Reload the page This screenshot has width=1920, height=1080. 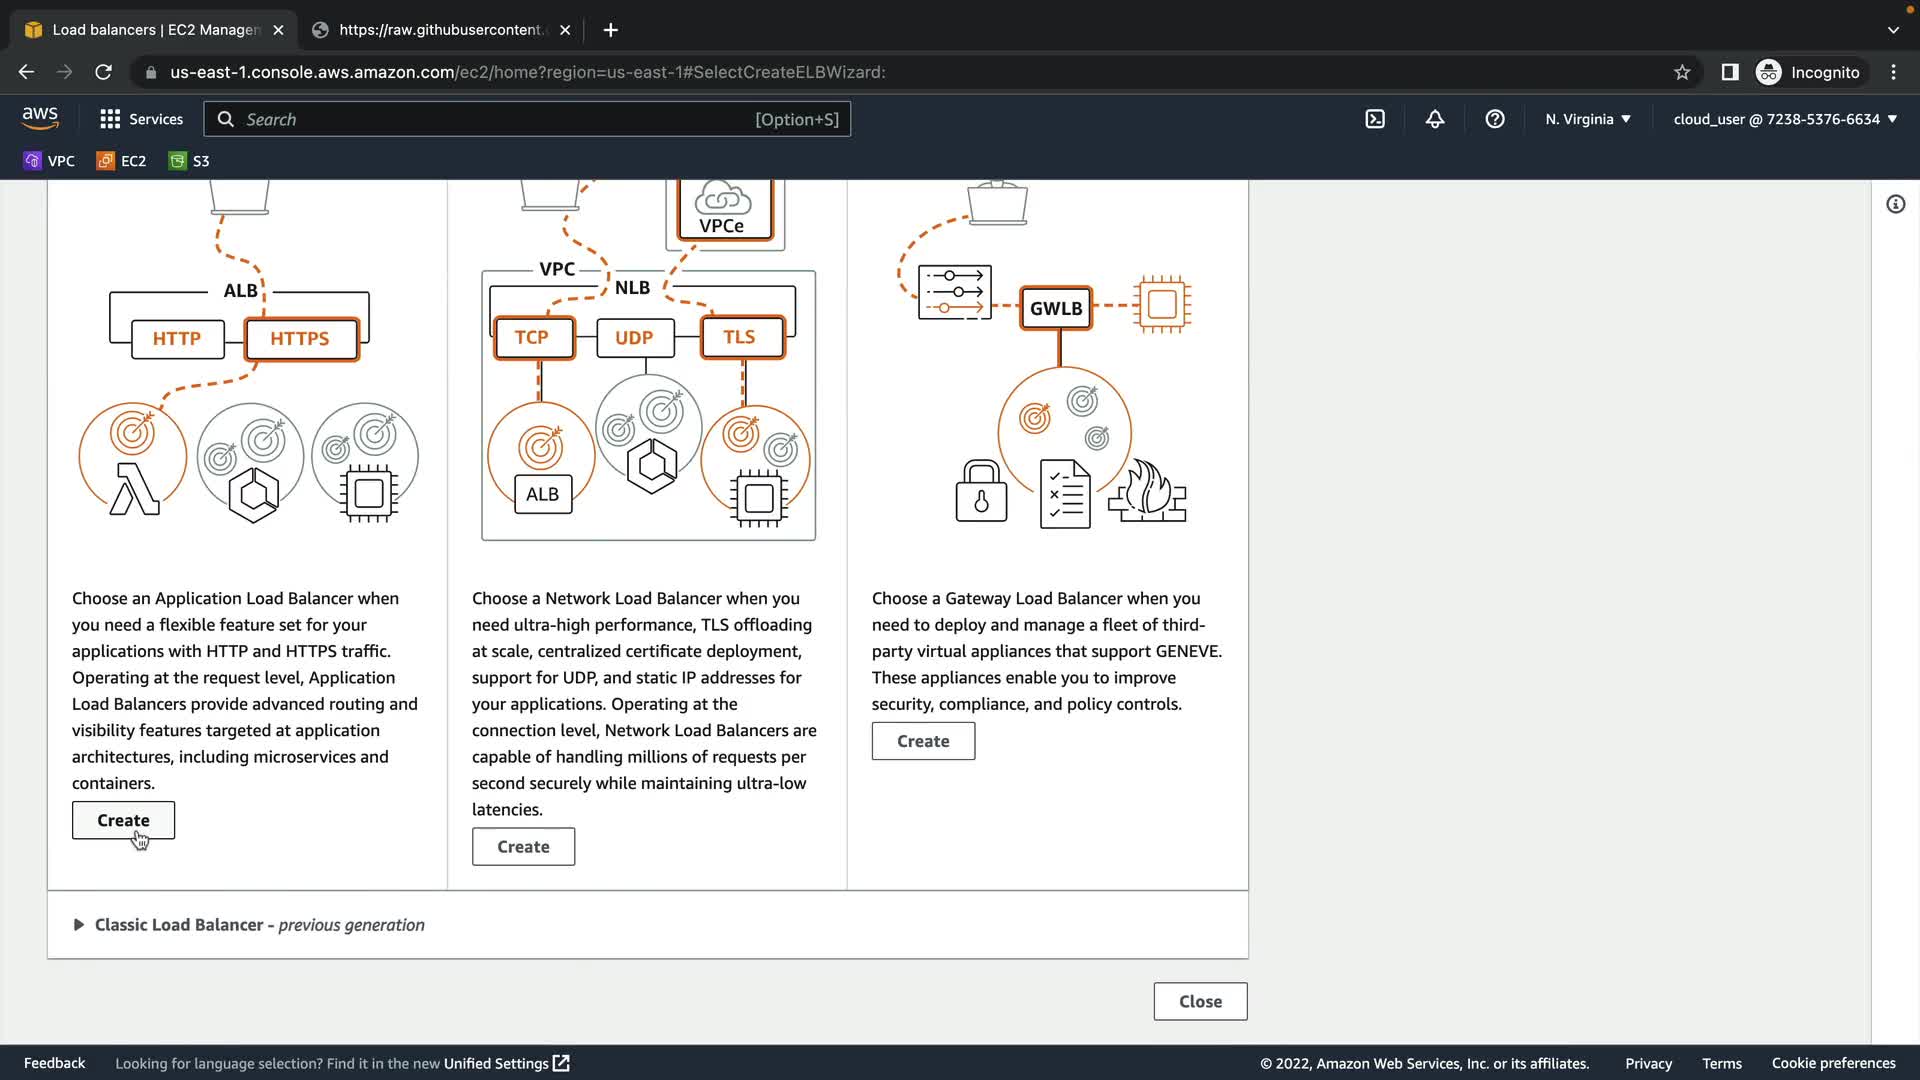click(103, 72)
